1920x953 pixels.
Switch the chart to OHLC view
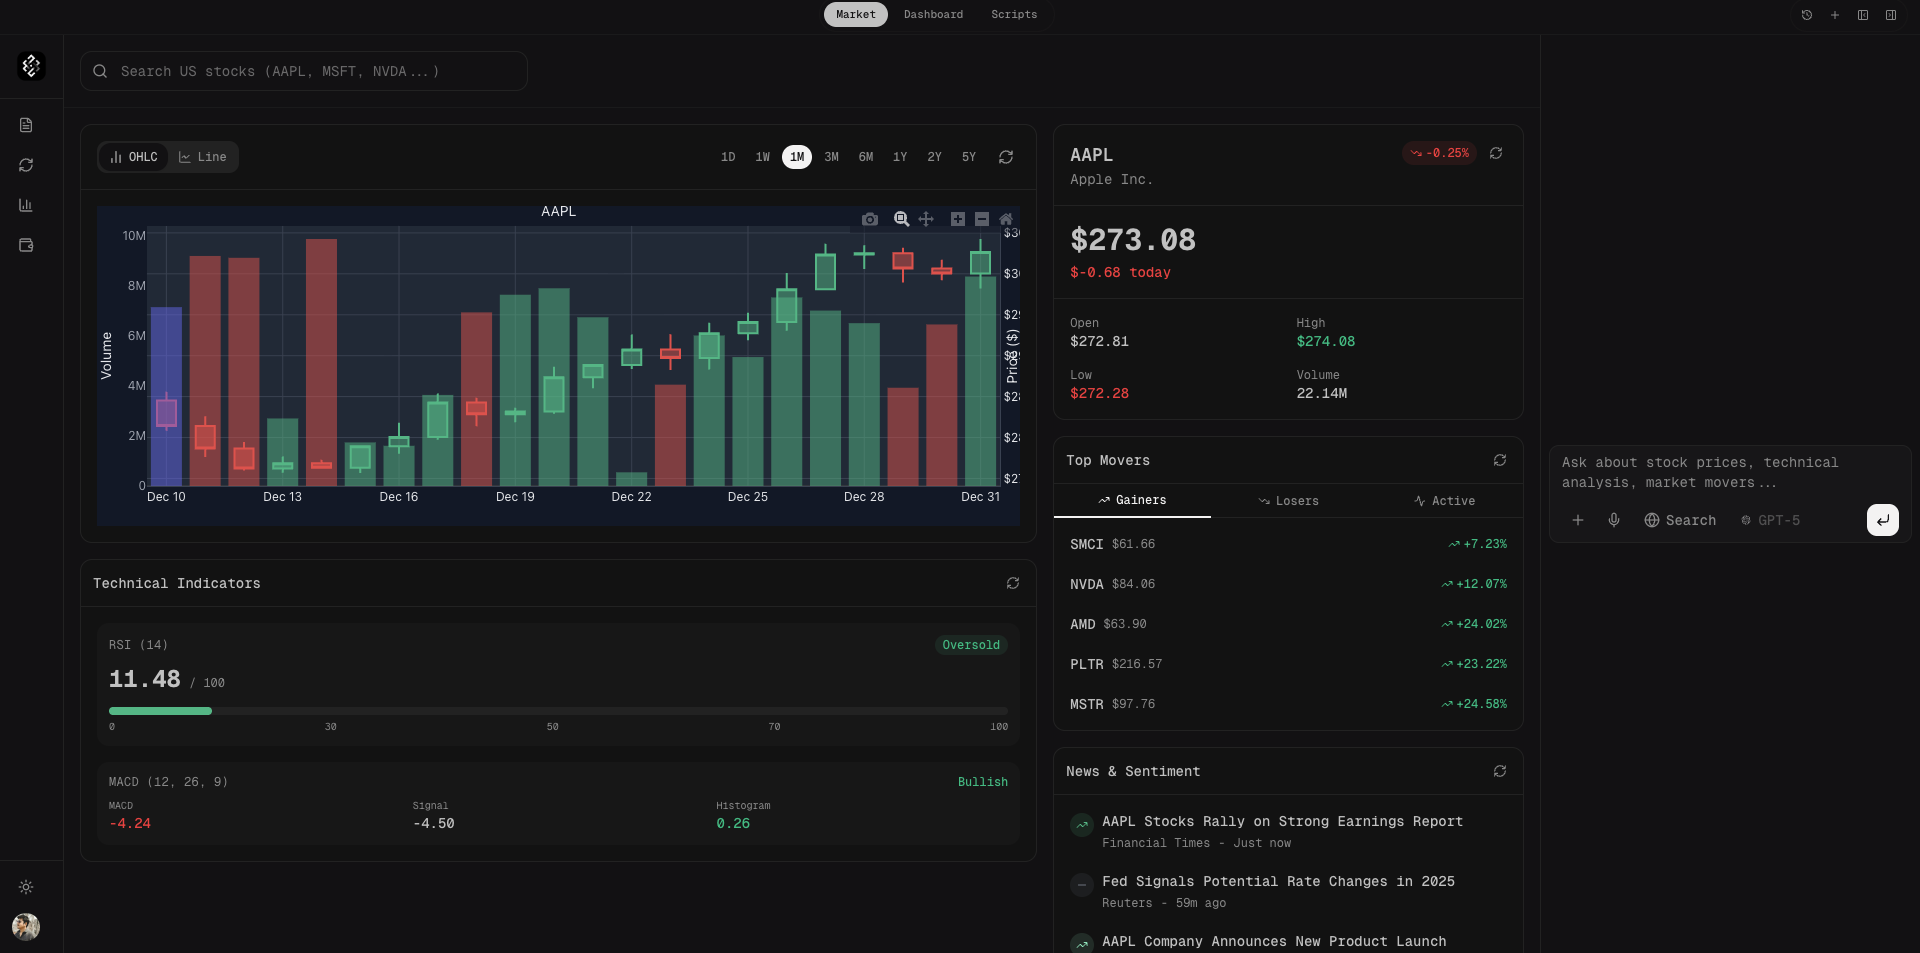point(134,157)
